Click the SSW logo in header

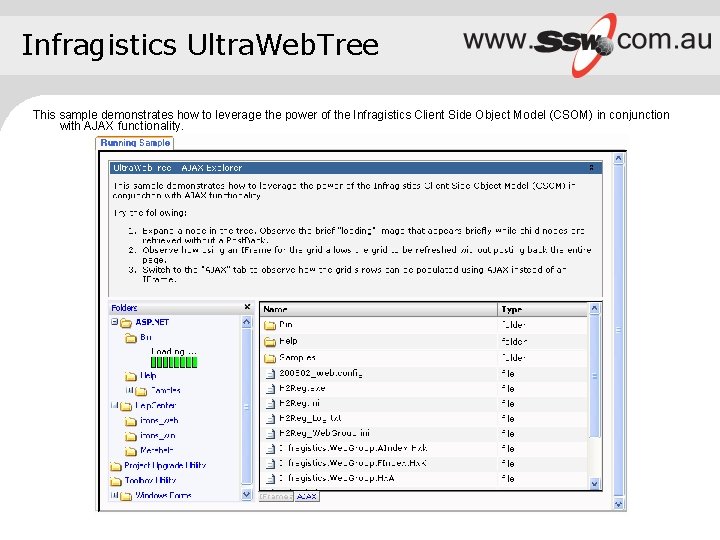588,44
